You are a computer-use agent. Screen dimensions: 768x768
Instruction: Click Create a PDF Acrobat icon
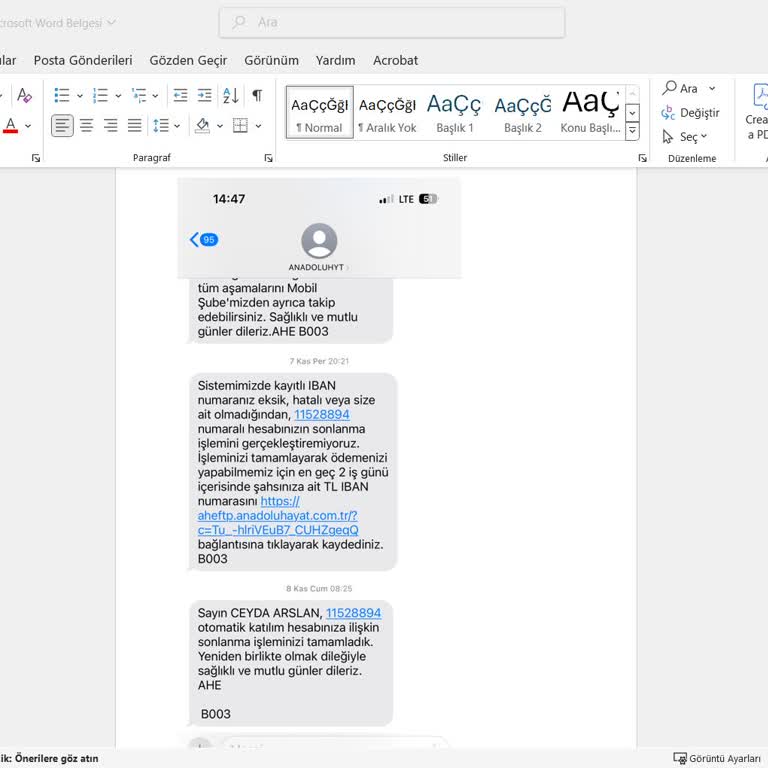coord(757,113)
